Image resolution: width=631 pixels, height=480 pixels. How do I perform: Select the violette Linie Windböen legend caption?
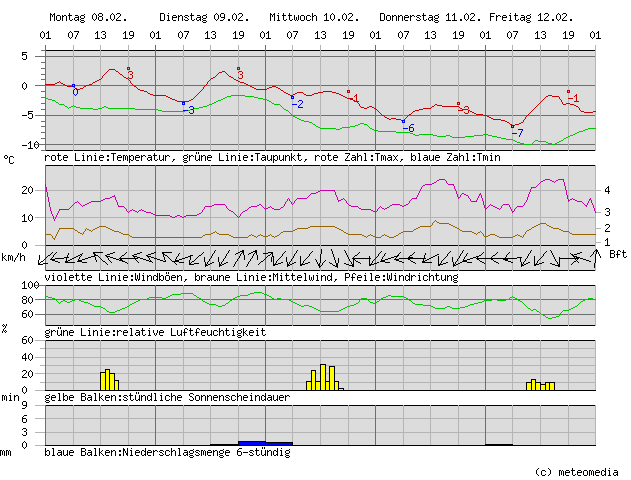pyautogui.click(x=251, y=277)
